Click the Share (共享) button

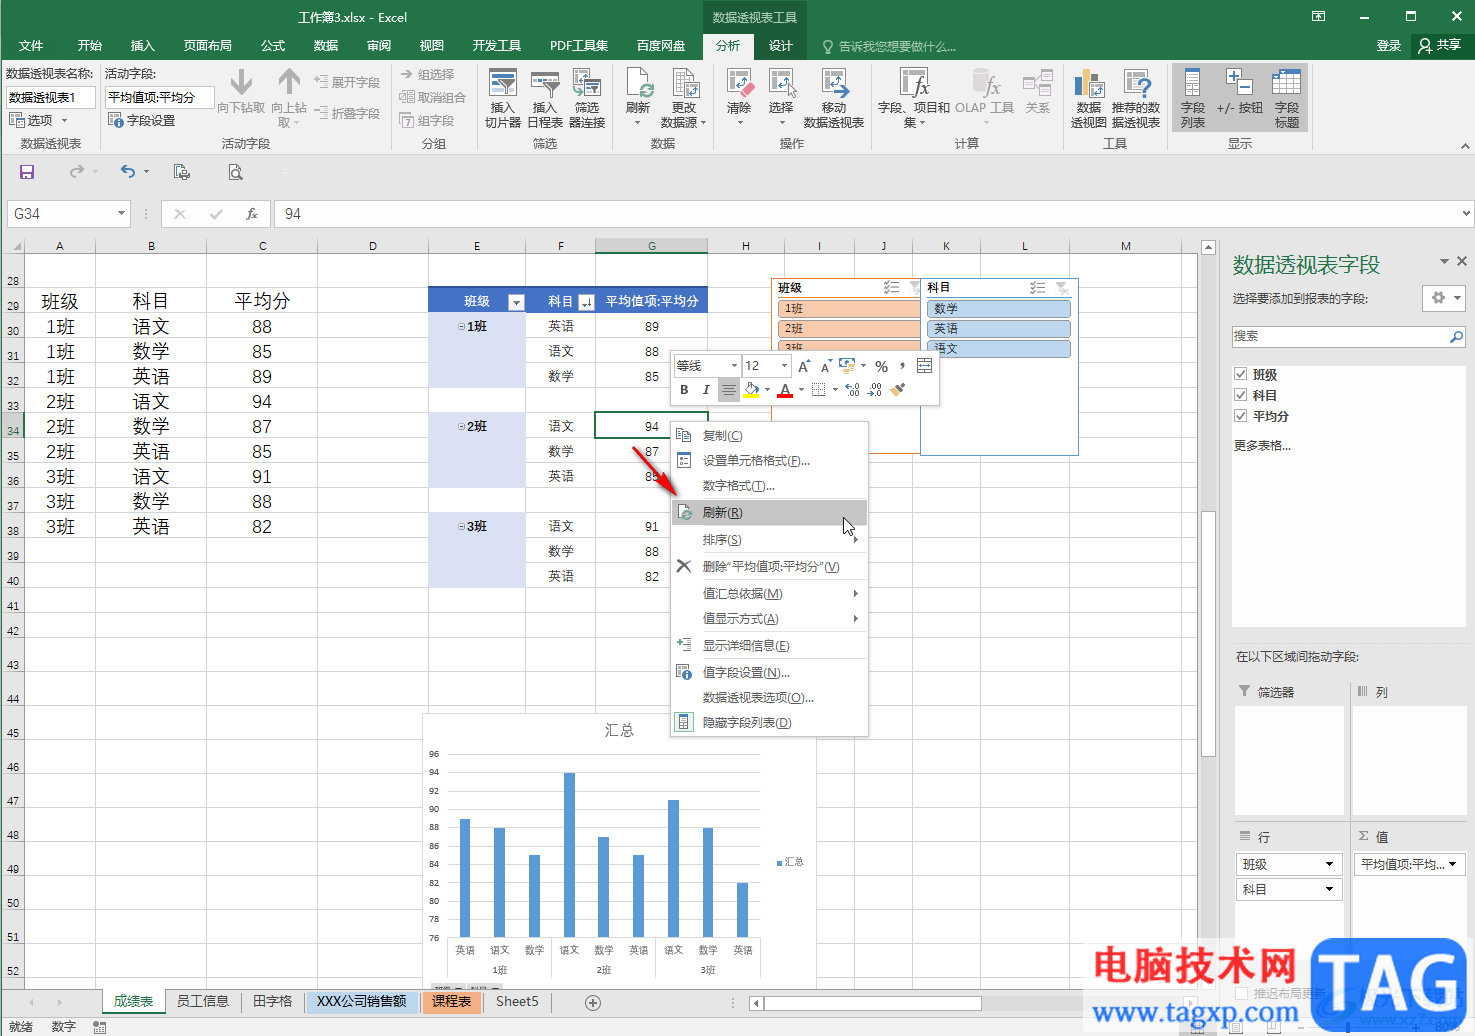click(1439, 46)
